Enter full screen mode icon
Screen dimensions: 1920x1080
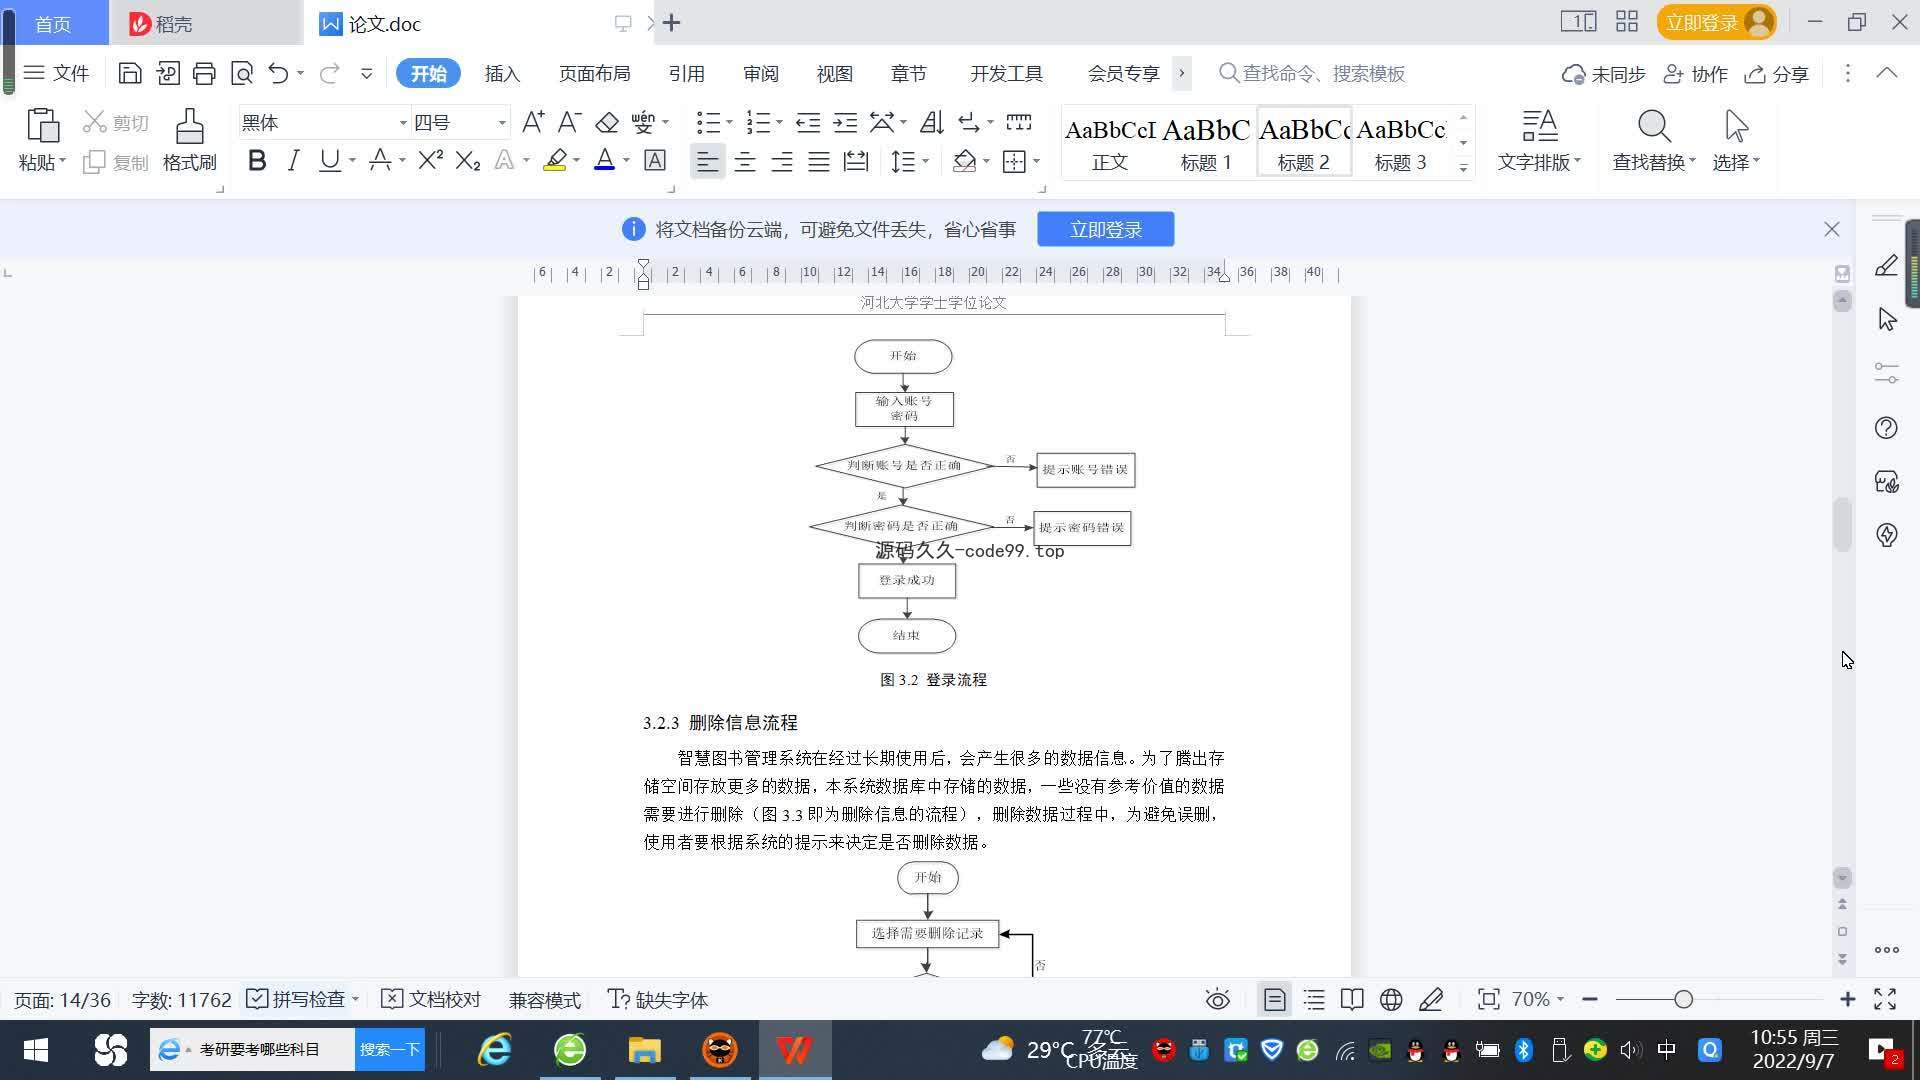[1885, 999]
